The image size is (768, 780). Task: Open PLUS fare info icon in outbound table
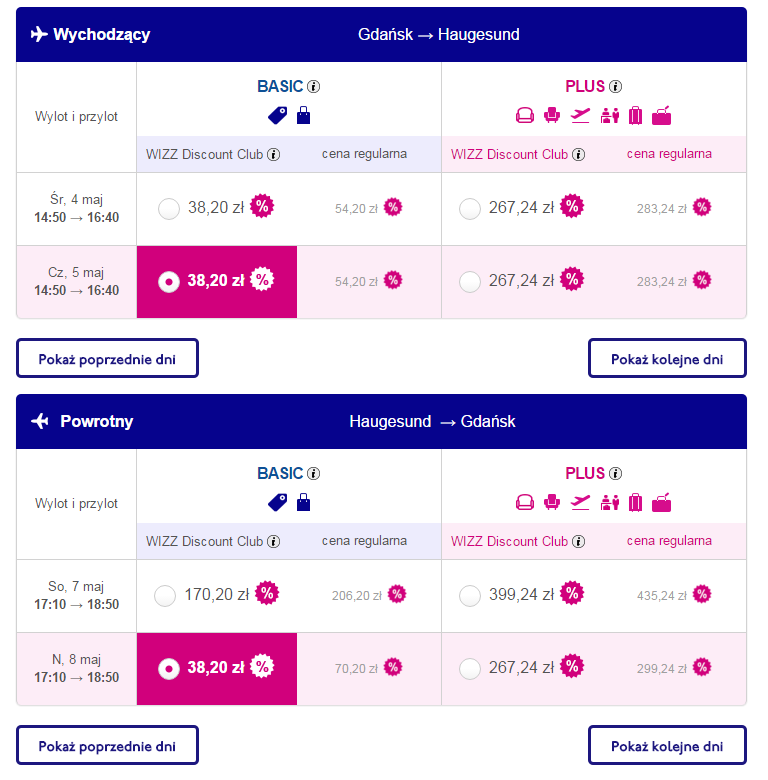(x=615, y=87)
